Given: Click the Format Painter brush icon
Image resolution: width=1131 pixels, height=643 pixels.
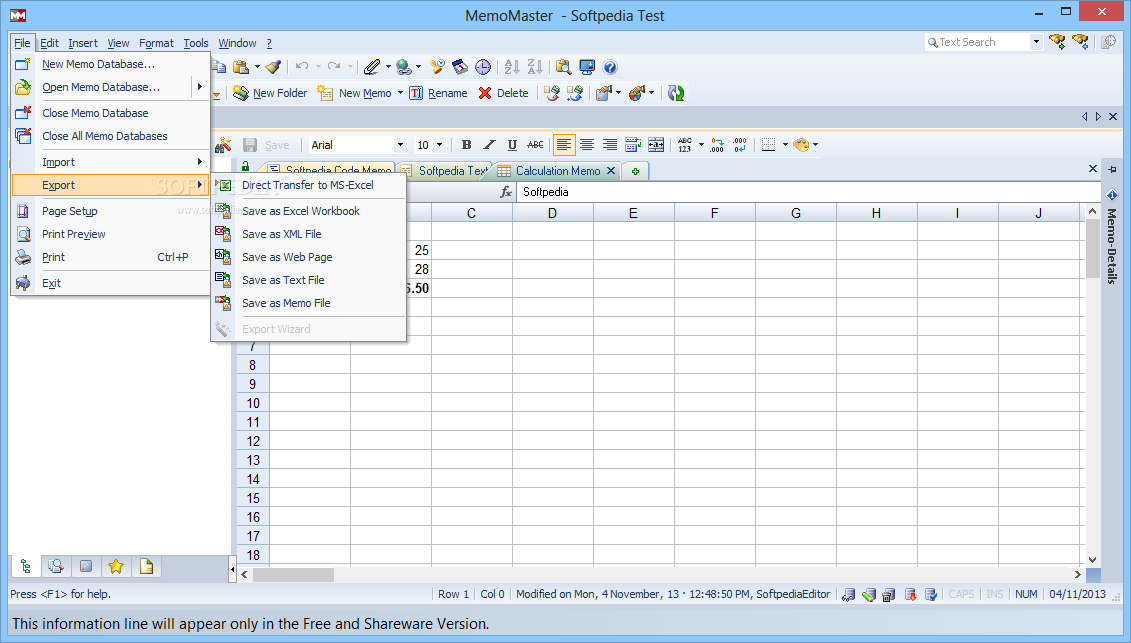Looking at the screenshot, I should coord(273,67).
